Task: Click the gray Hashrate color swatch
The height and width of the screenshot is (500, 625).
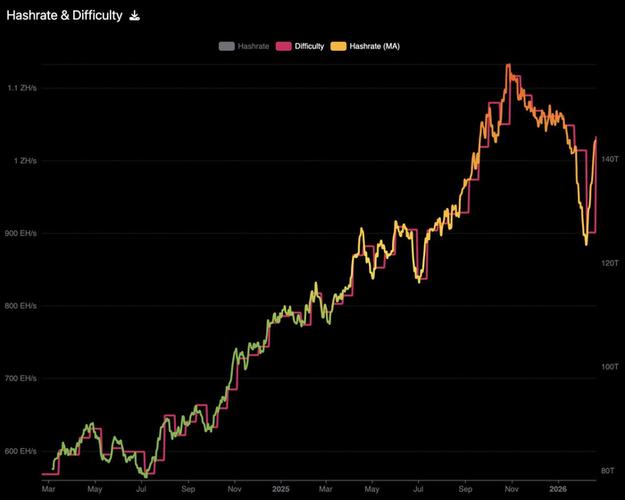Action: tap(226, 46)
